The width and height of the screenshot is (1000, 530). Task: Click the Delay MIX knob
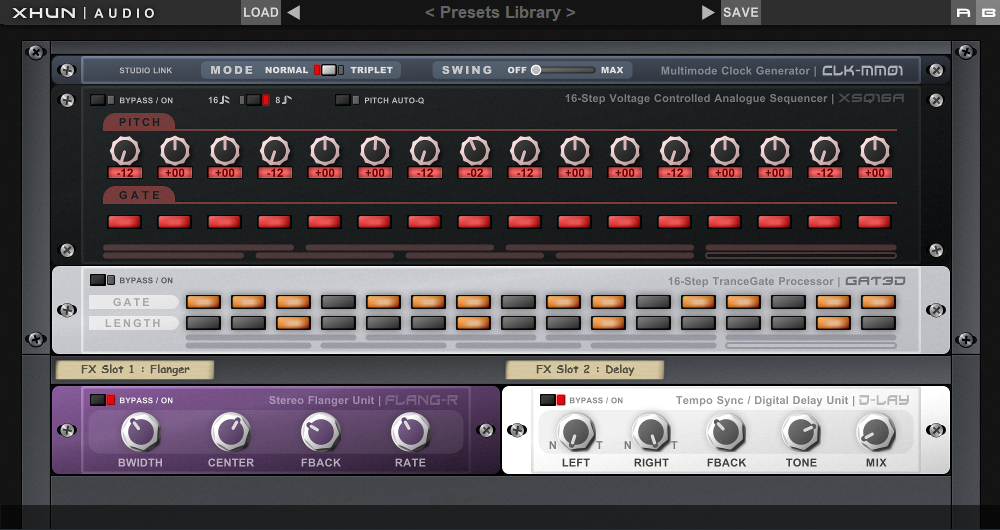pyautogui.click(x=876, y=432)
